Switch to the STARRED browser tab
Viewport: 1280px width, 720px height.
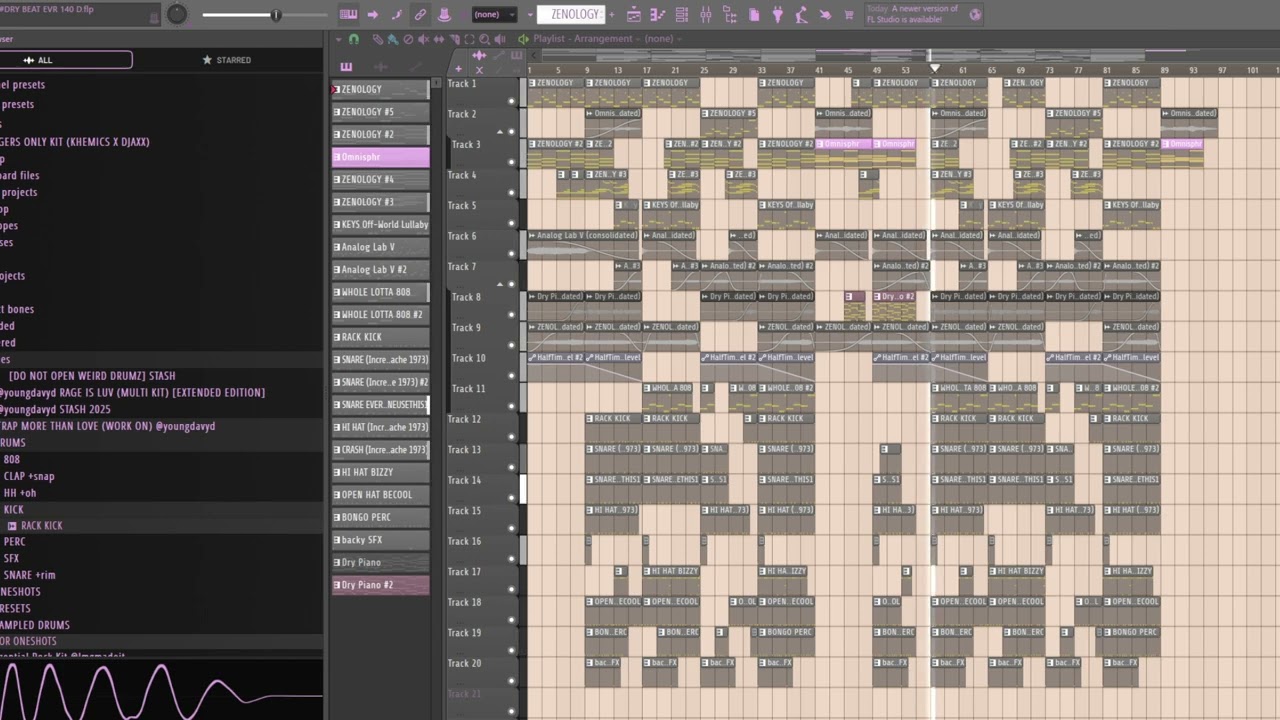coord(227,60)
